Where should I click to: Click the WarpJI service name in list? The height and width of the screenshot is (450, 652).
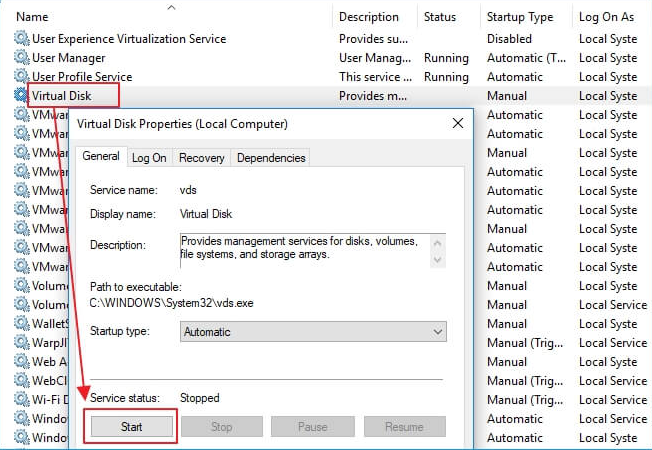(x=49, y=343)
